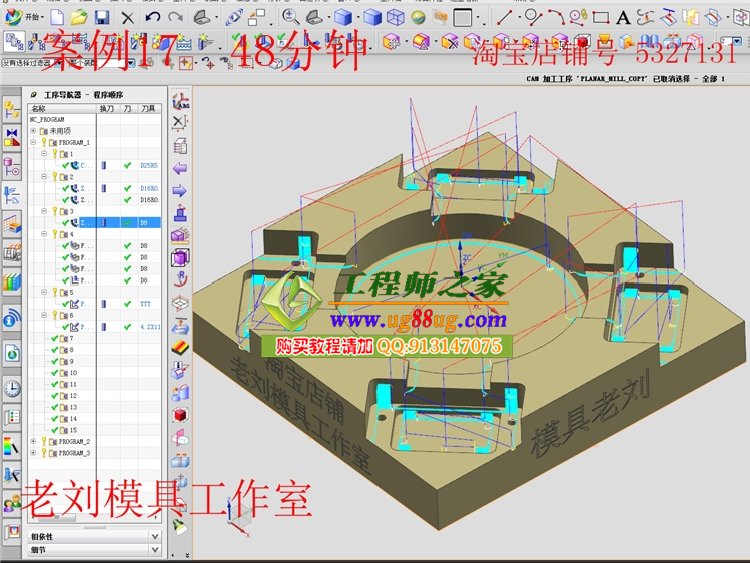The image size is (750, 563).
Task: Save using the floppy disk icon
Action: tap(102, 17)
